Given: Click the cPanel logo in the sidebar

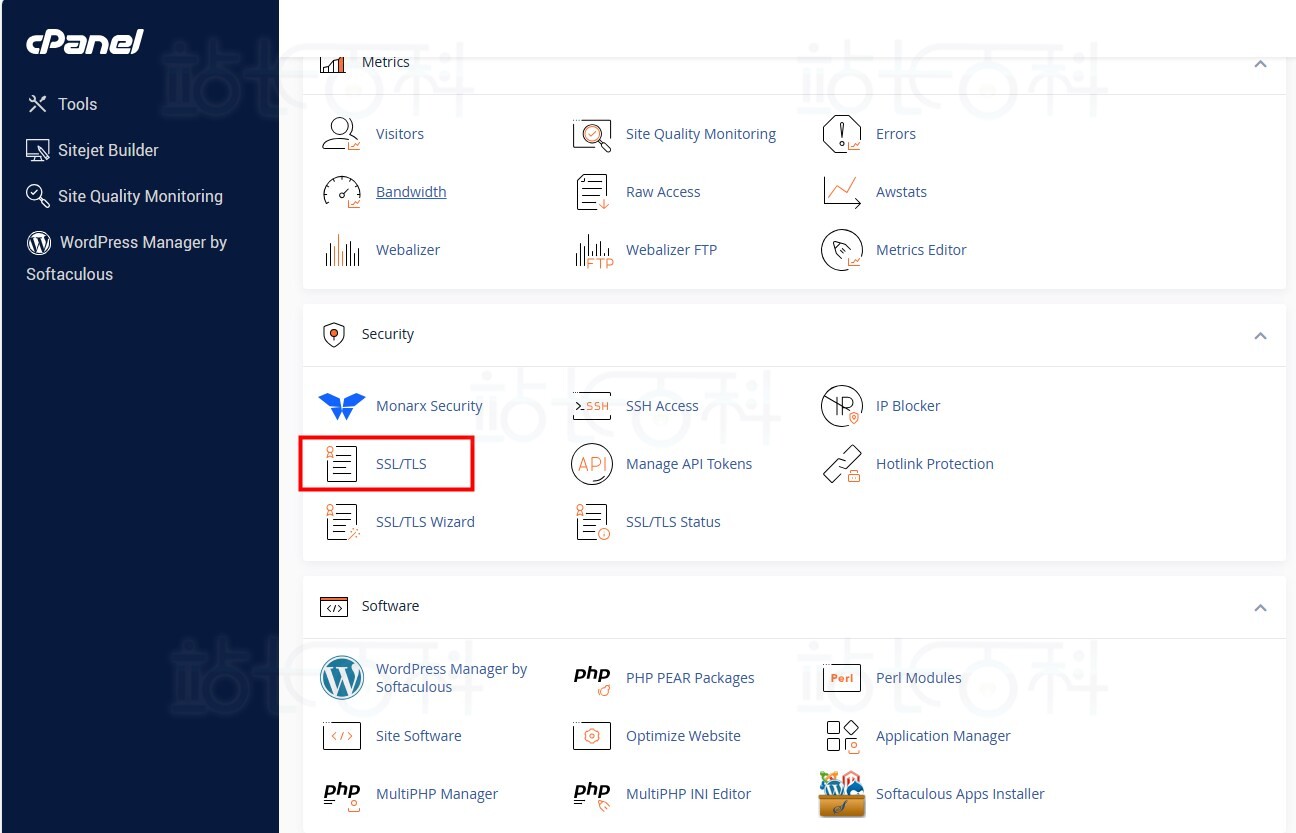Looking at the screenshot, I should [85, 42].
